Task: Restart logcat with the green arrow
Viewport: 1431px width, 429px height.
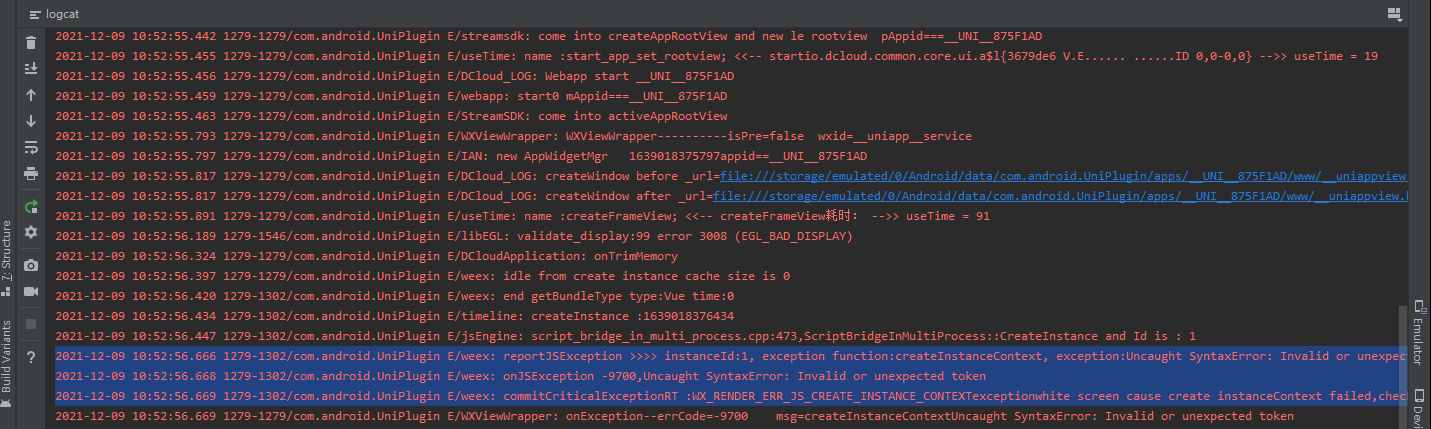Action: [x=31, y=206]
